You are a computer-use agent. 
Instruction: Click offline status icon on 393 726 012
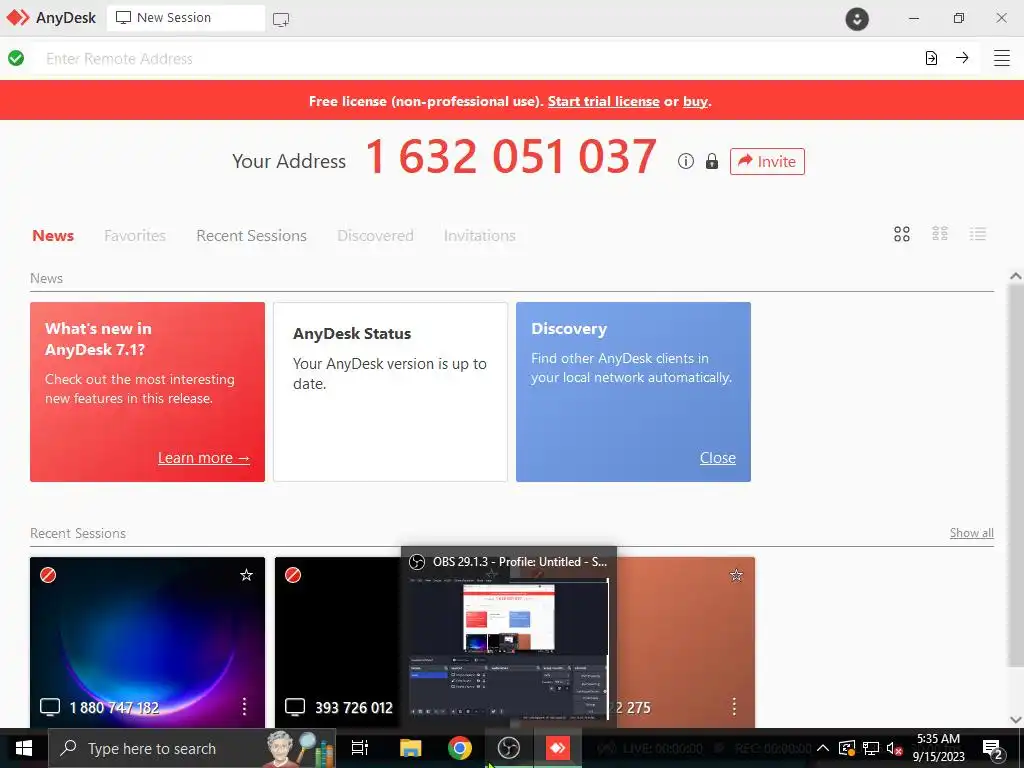(293, 575)
